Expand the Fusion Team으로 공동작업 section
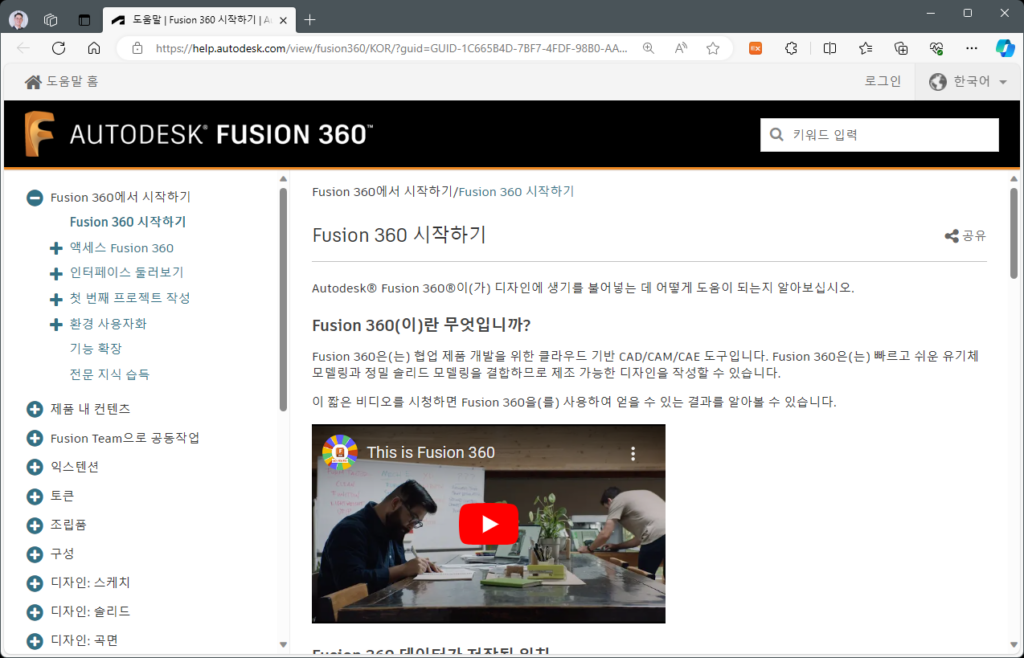This screenshot has height=658, width=1024. tap(35, 438)
